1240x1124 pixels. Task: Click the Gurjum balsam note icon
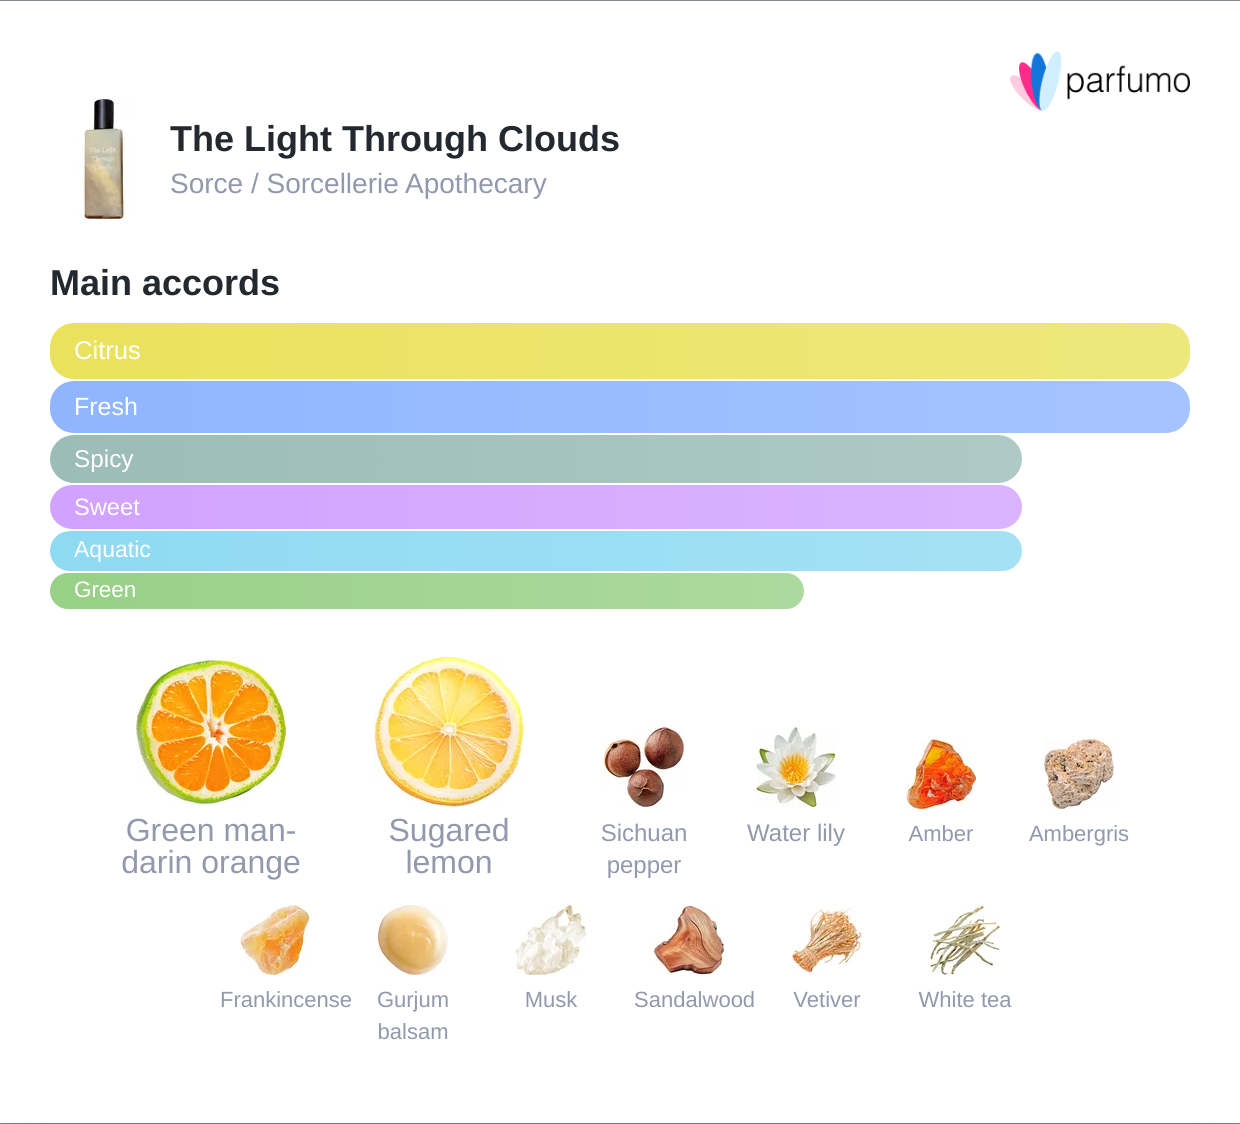tap(412, 940)
